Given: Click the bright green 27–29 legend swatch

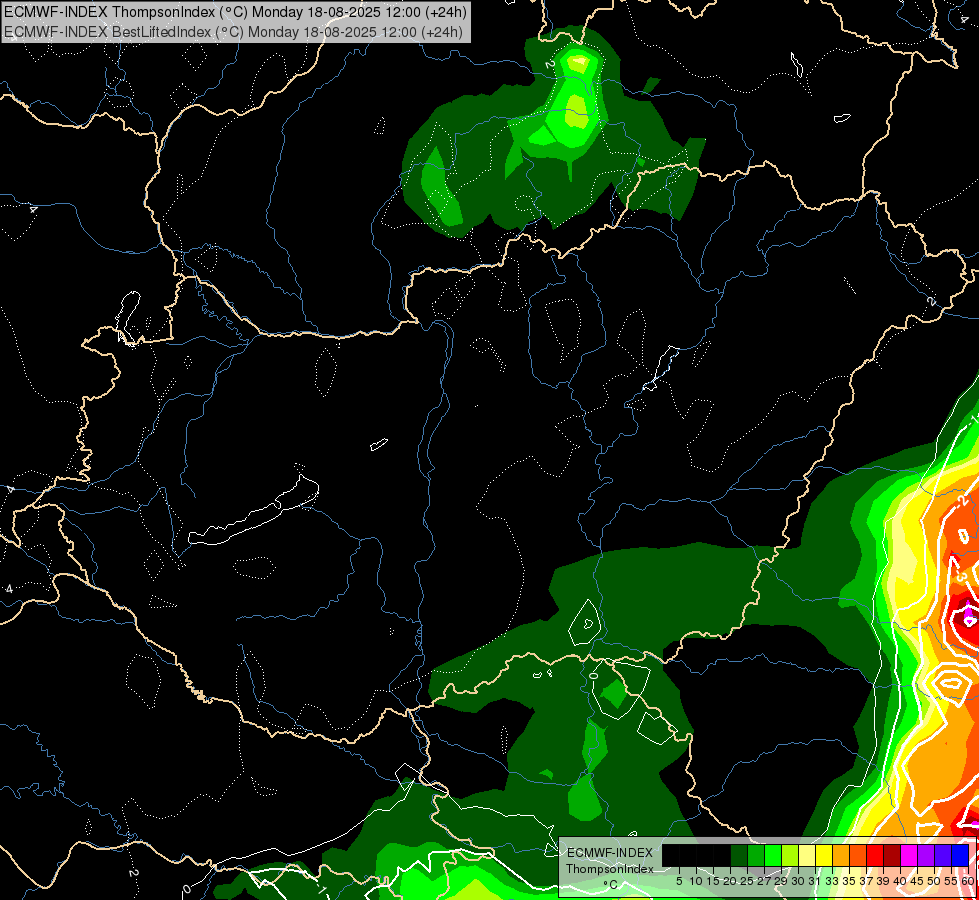Looking at the screenshot, I should click(x=773, y=855).
